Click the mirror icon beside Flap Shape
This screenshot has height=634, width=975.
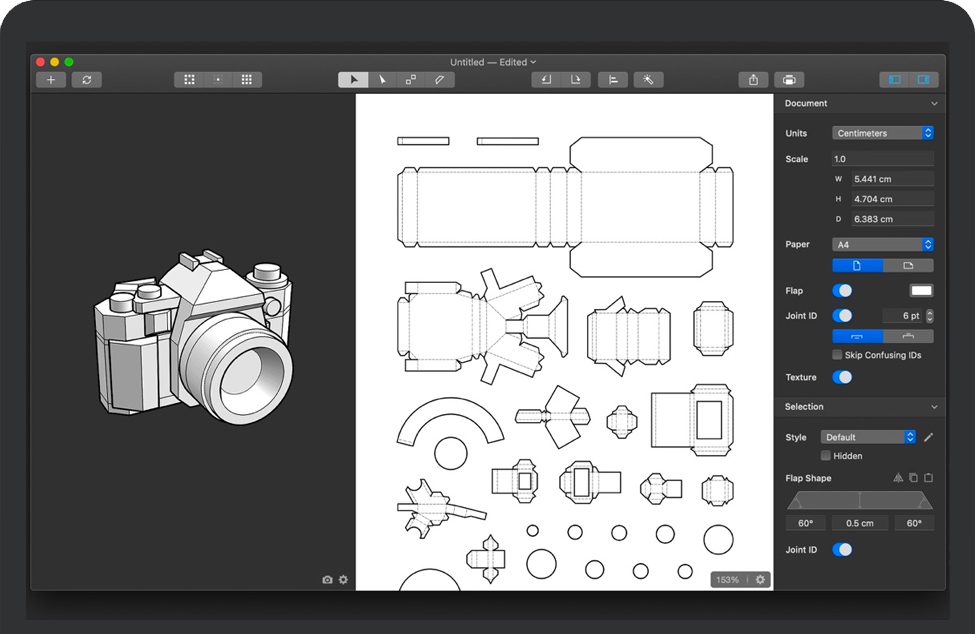coord(897,478)
